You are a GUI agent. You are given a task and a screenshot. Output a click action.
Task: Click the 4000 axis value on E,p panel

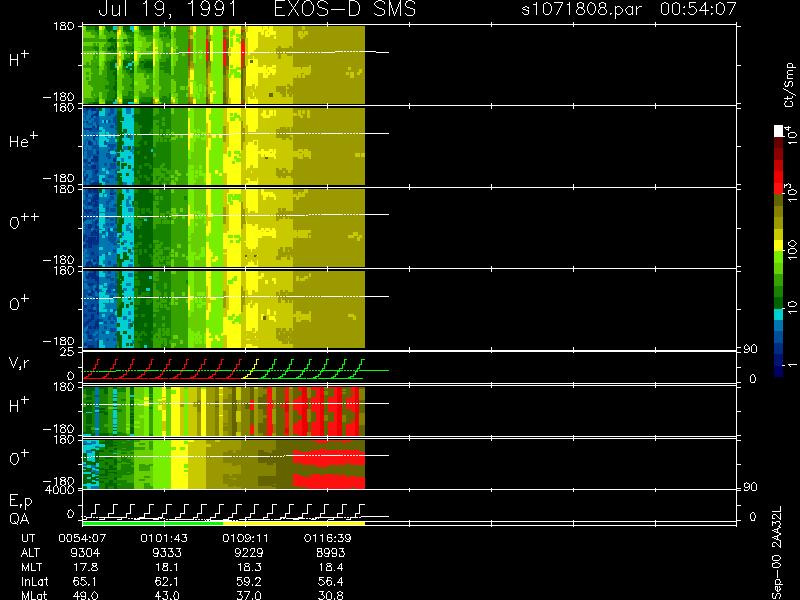pyautogui.click(x=62, y=490)
